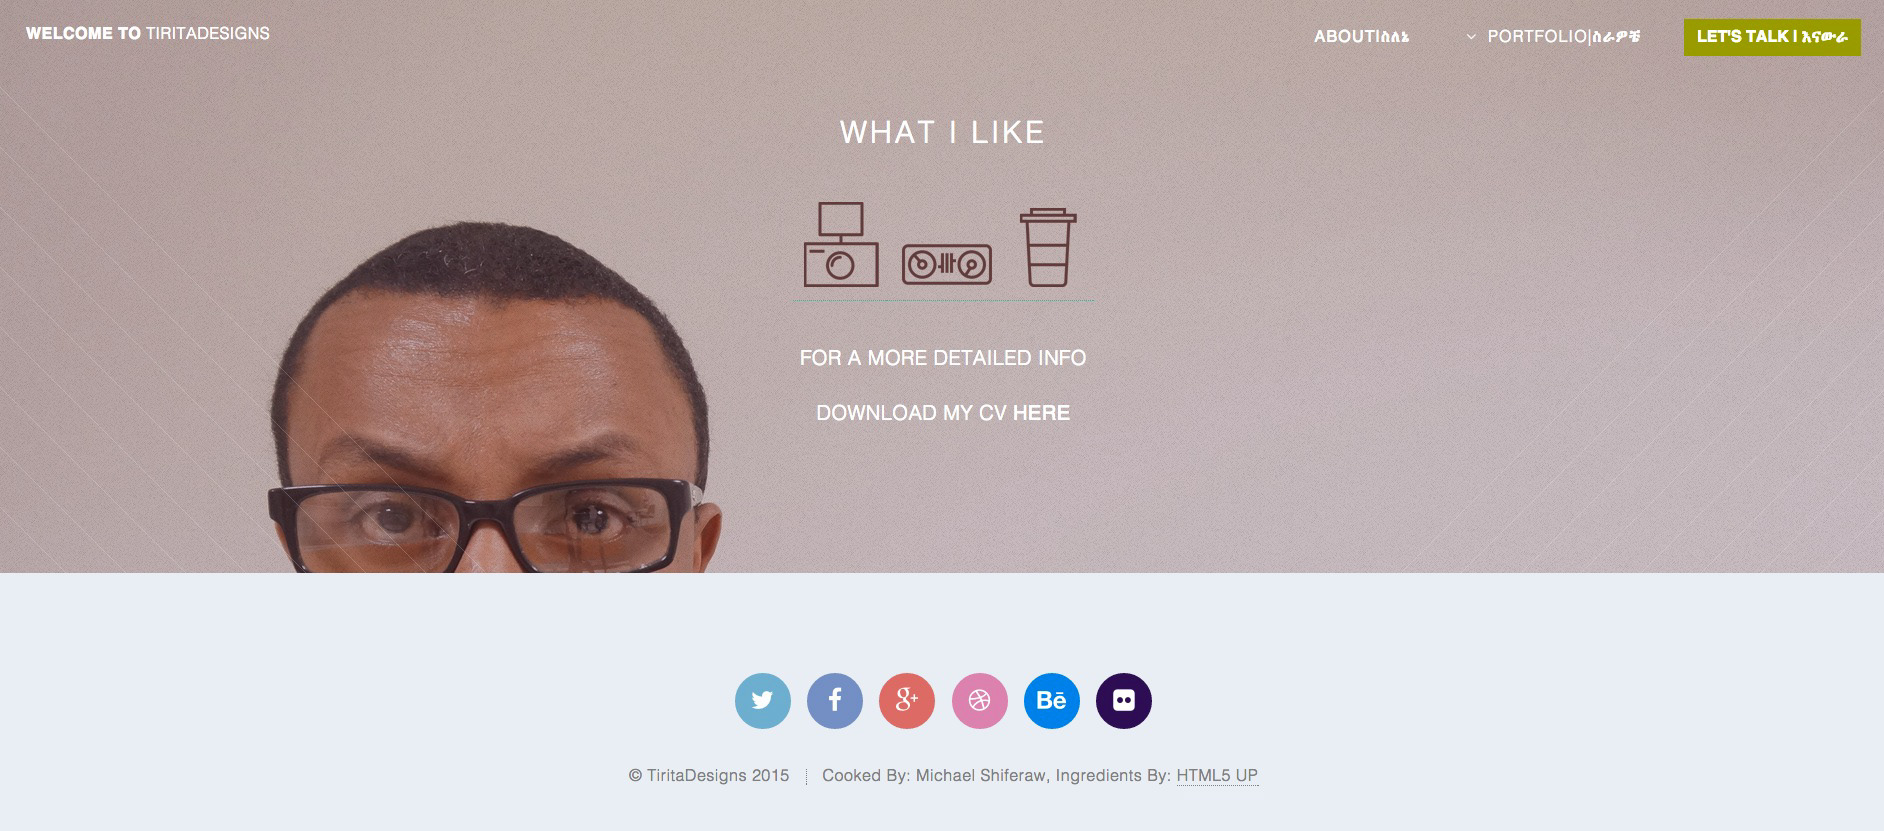Screen dimensions: 1884x831
Task: Open the Behance profile icon
Action: pyautogui.click(x=1052, y=700)
